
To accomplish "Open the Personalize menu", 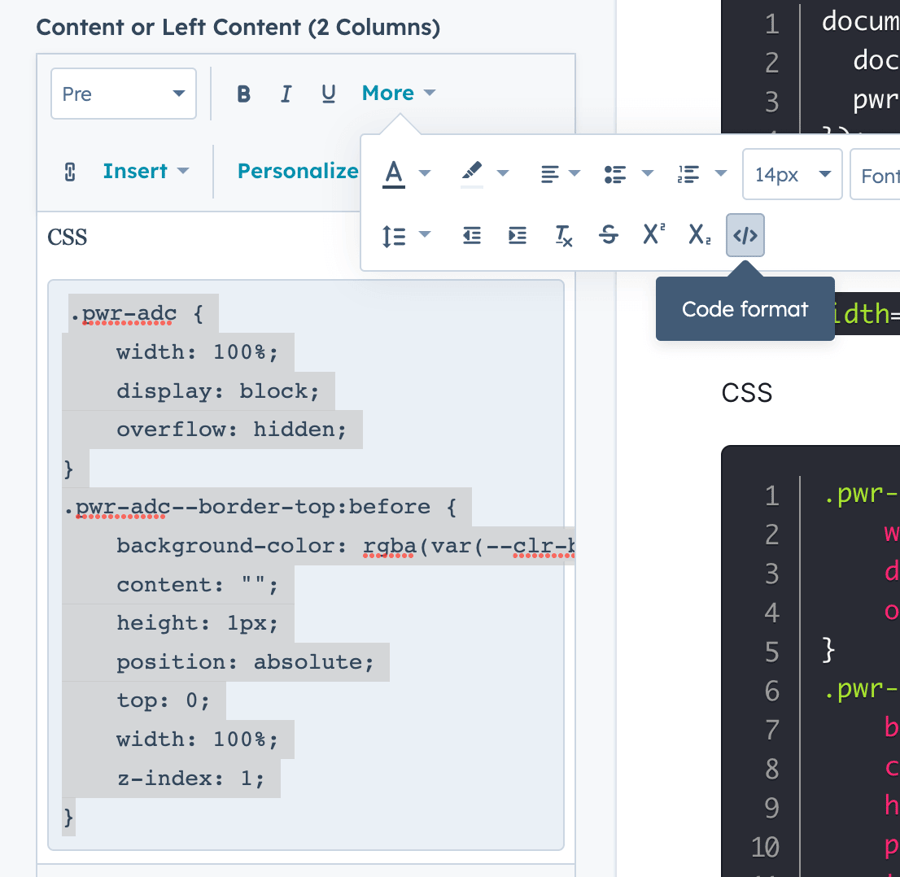I will click(x=299, y=171).
